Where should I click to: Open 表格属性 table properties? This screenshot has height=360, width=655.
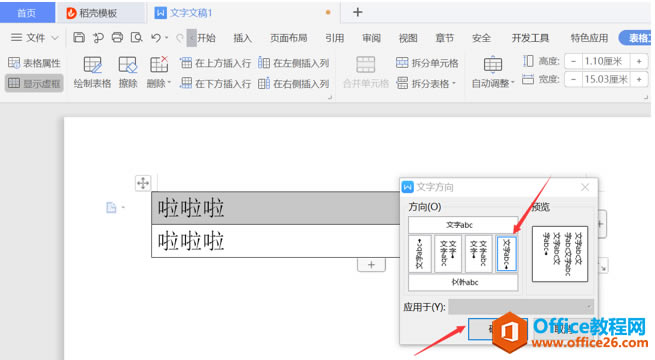point(34,63)
